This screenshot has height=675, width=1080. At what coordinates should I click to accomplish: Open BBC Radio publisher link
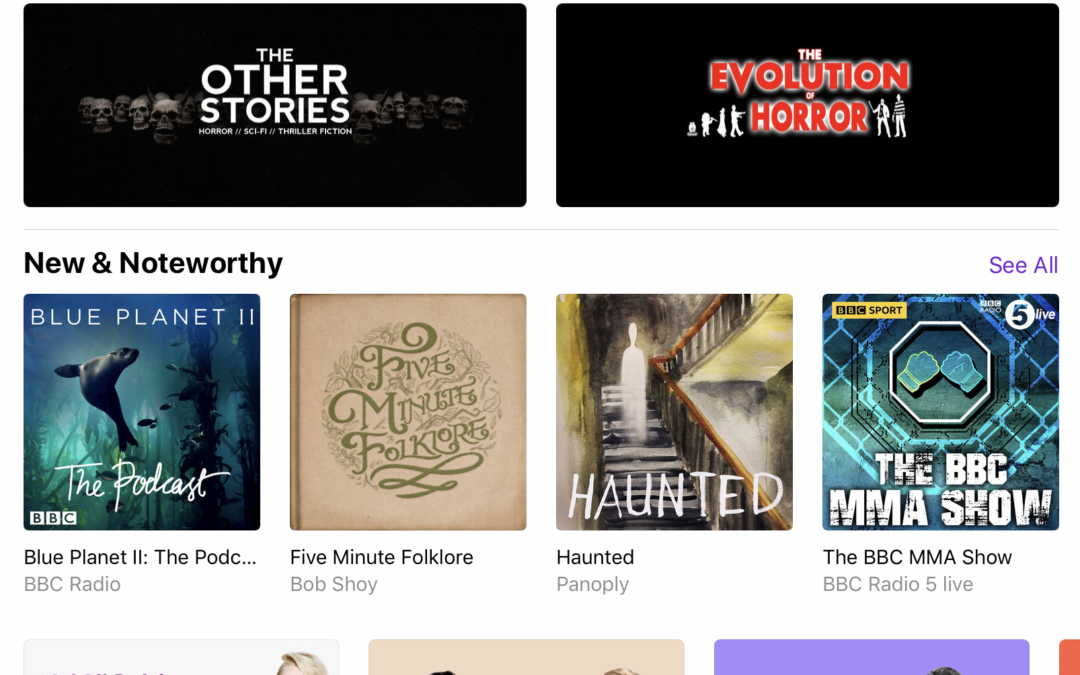(x=72, y=584)
